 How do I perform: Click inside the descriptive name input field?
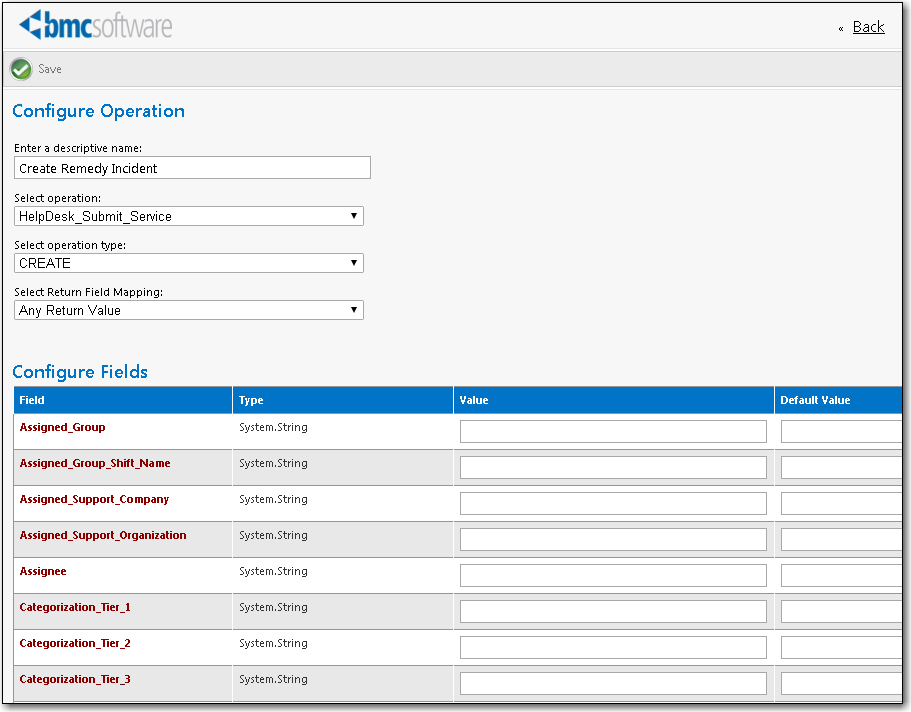pos(190,167)
